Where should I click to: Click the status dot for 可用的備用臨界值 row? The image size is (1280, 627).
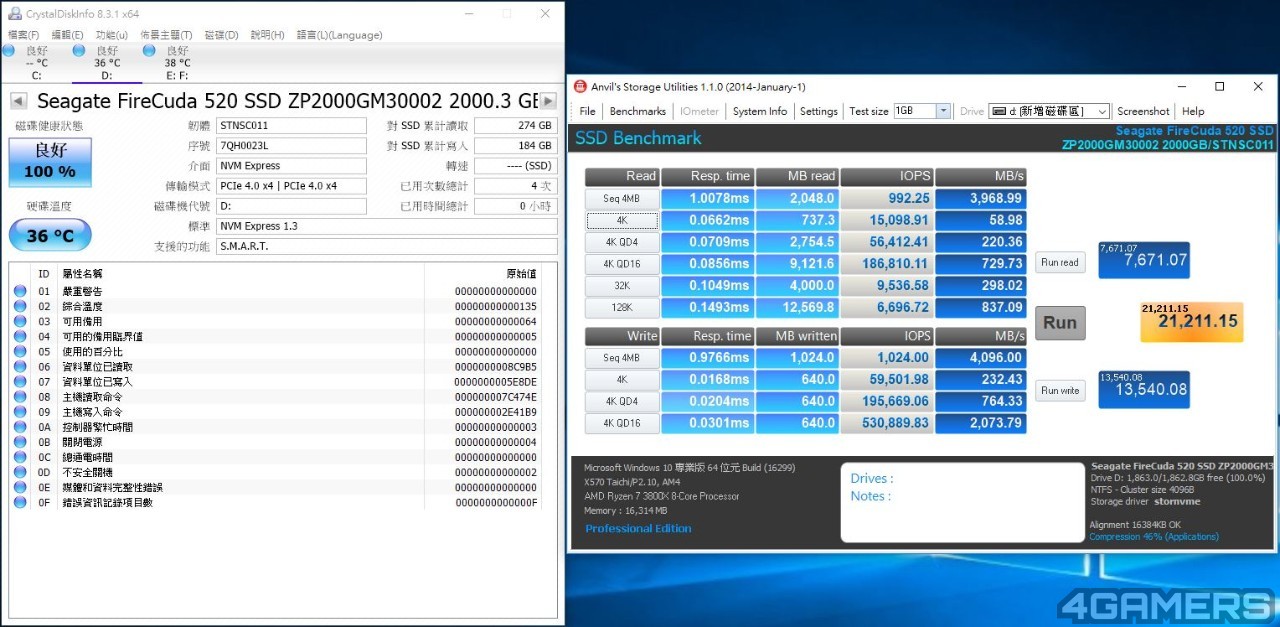point(20,336)
